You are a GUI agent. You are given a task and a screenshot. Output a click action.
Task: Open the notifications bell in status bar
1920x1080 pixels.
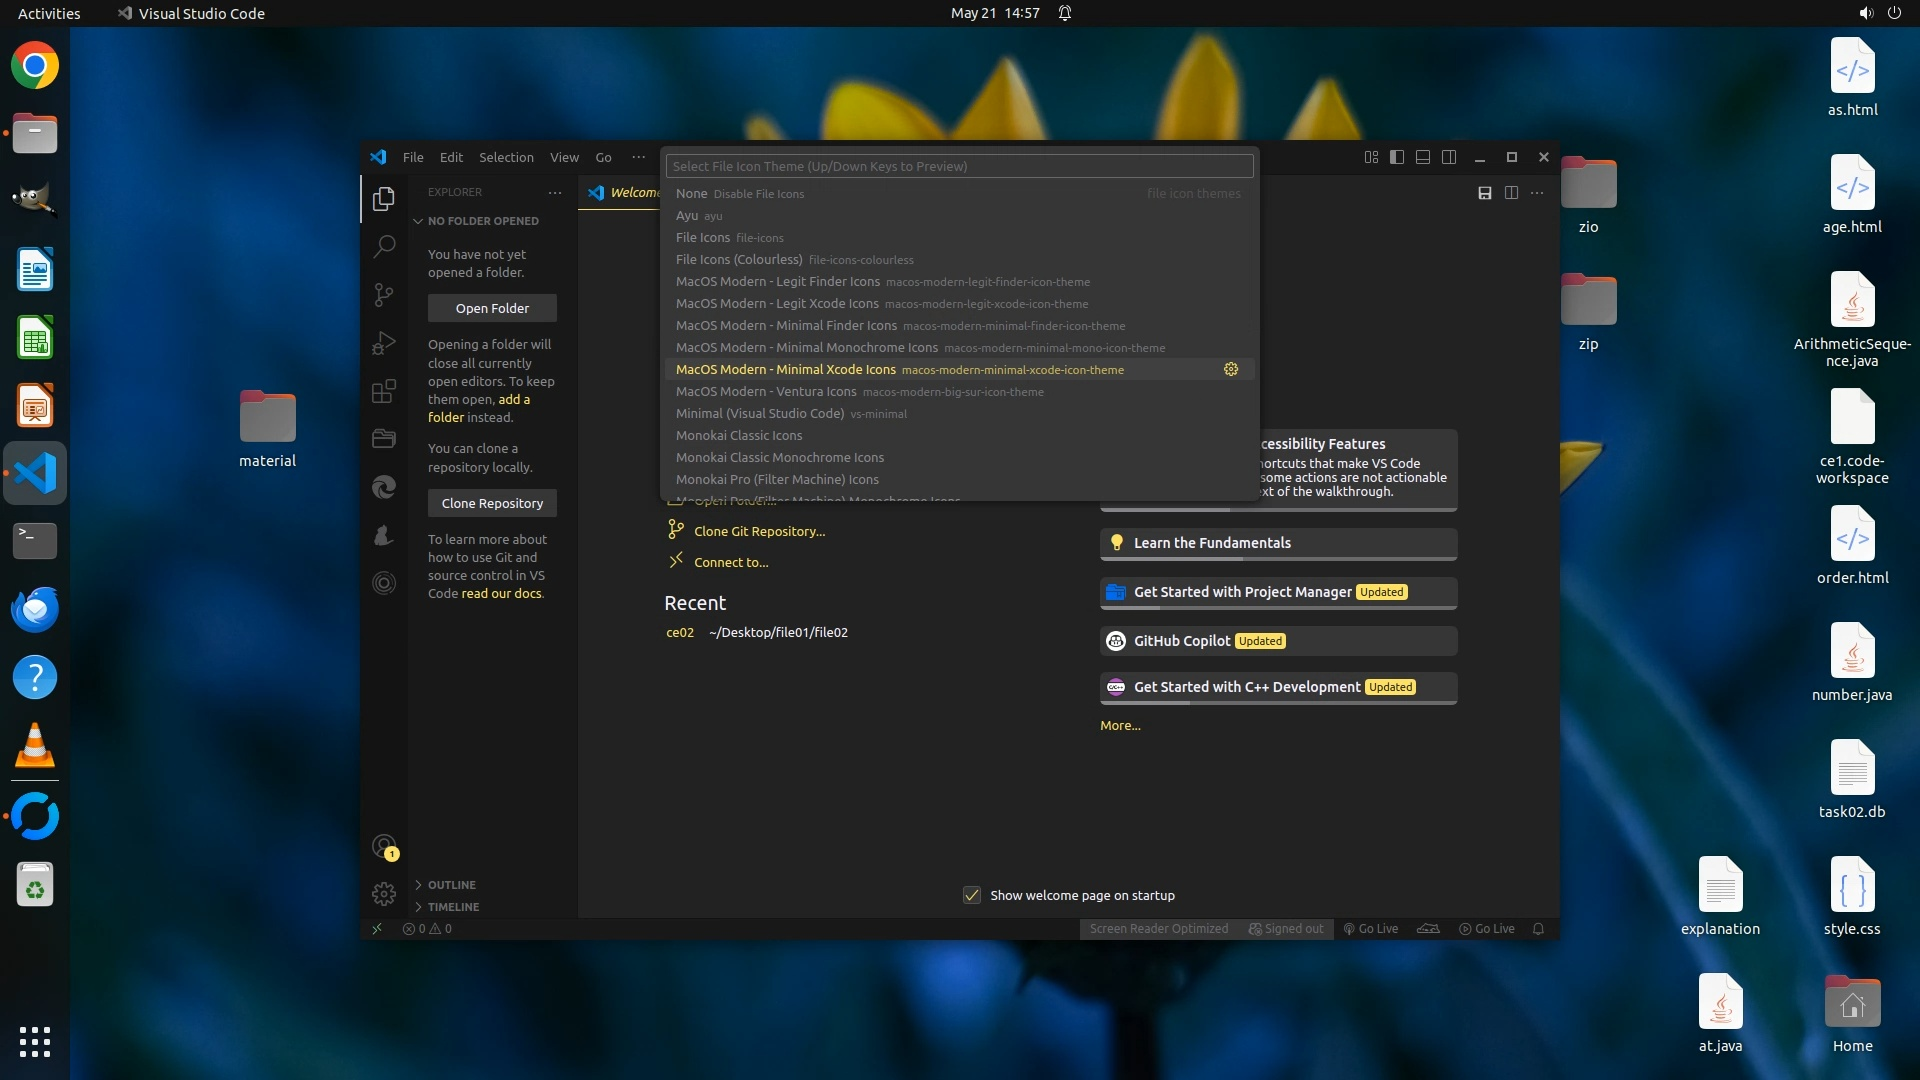1538,929
